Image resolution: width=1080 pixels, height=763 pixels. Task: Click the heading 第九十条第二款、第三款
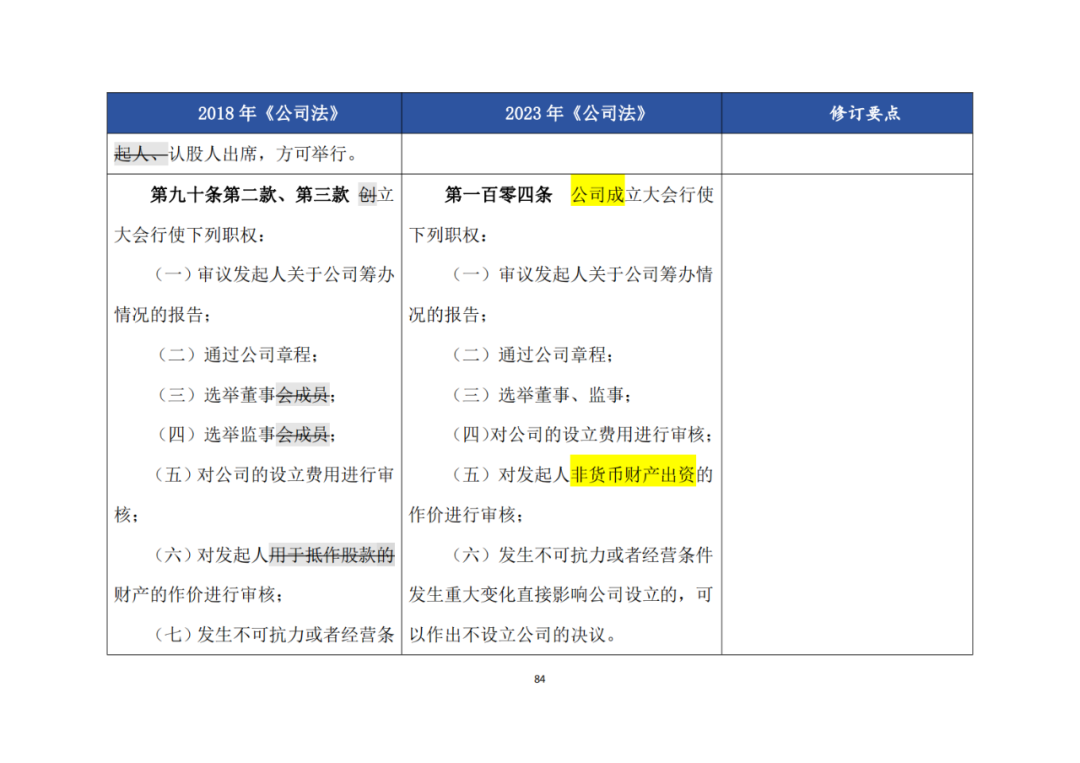click(x=249, y=195)
